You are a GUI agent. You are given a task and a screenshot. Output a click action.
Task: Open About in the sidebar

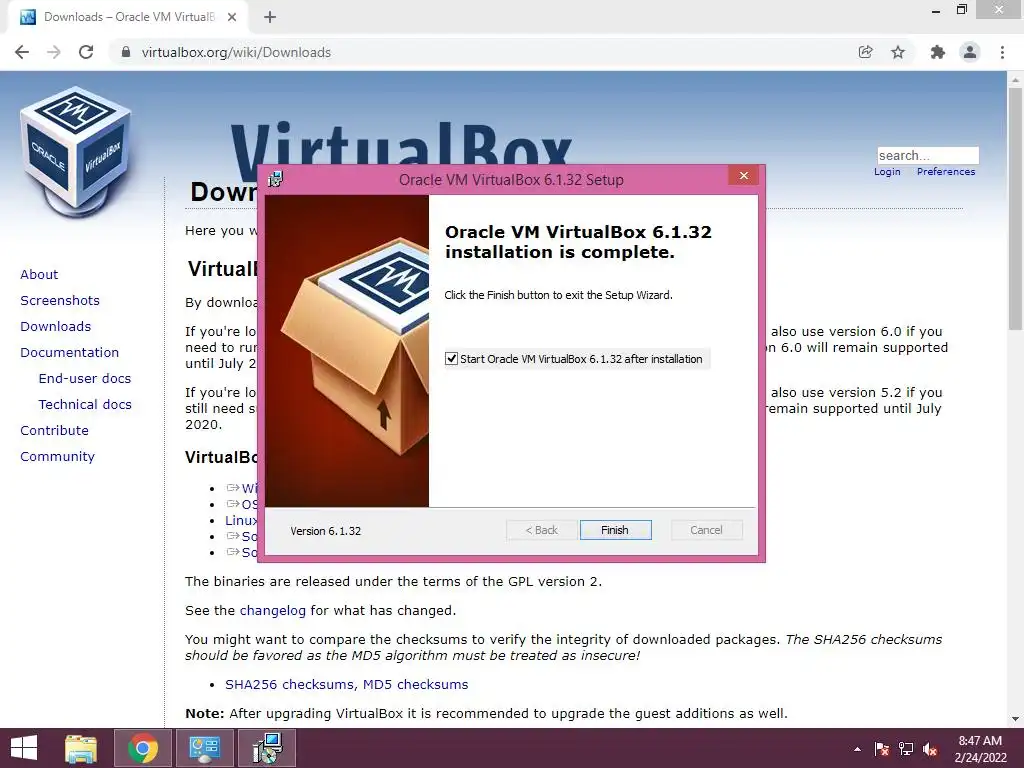pyautogui.click(x=39, y=274)
